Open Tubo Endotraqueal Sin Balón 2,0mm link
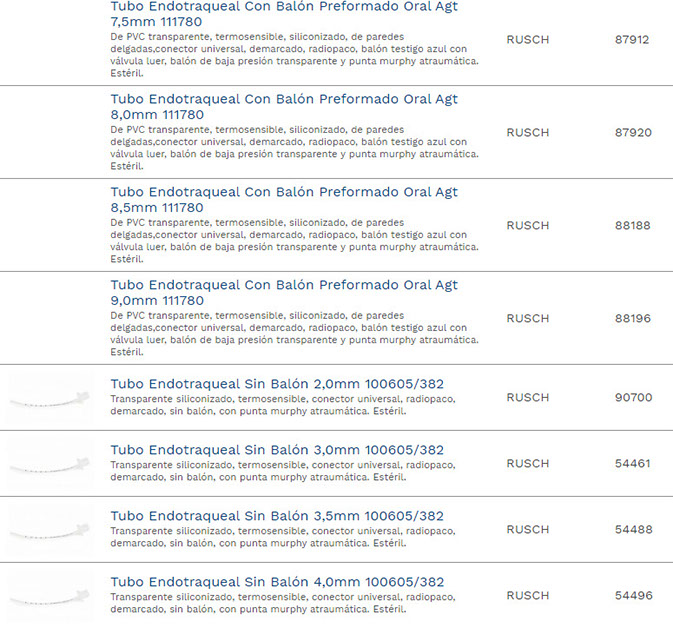Image resolution: width=673 pixels, height=628 pixels. [x=277, y=384]
